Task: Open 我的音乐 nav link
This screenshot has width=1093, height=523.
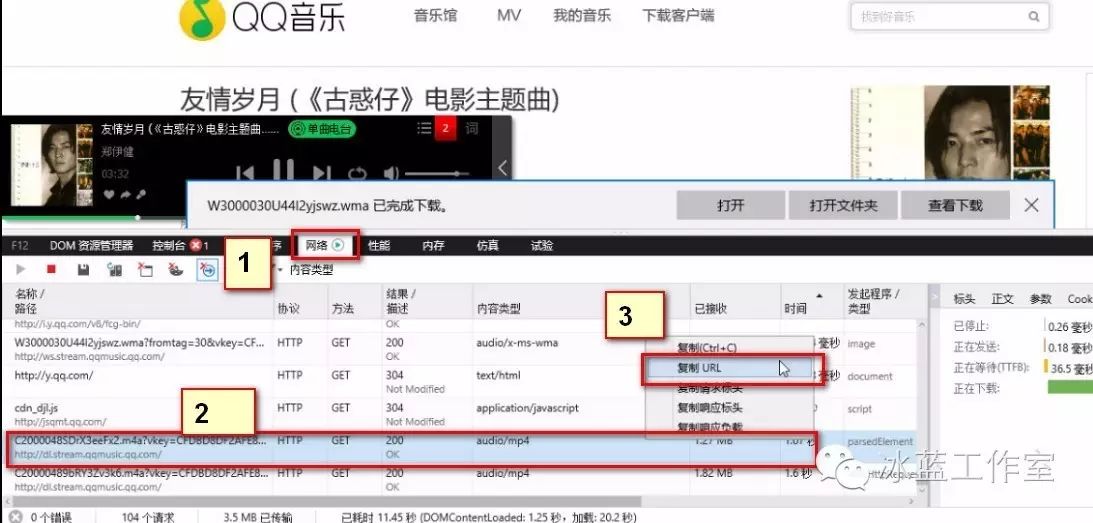Action: click(582, 16)
